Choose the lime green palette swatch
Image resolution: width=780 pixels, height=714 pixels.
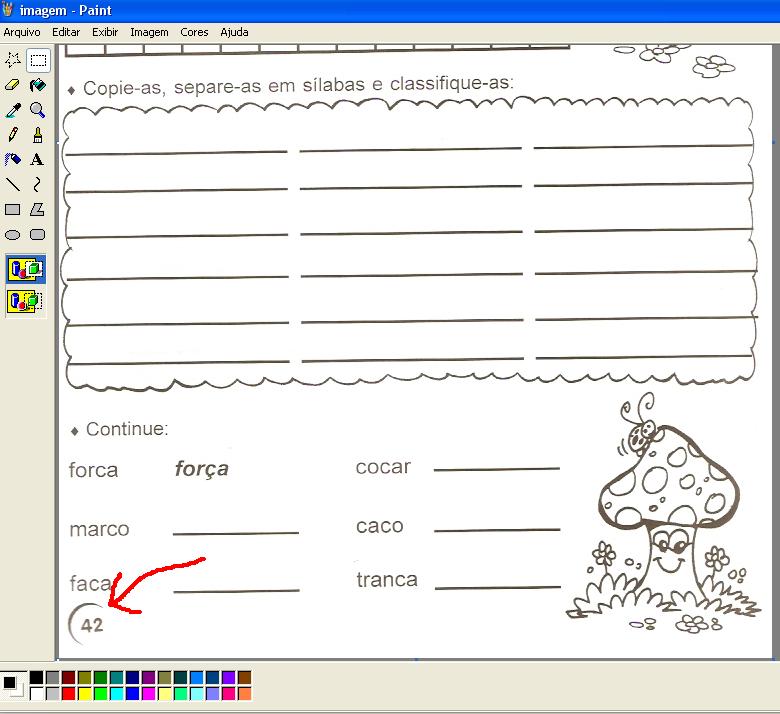tap(100, 693)
